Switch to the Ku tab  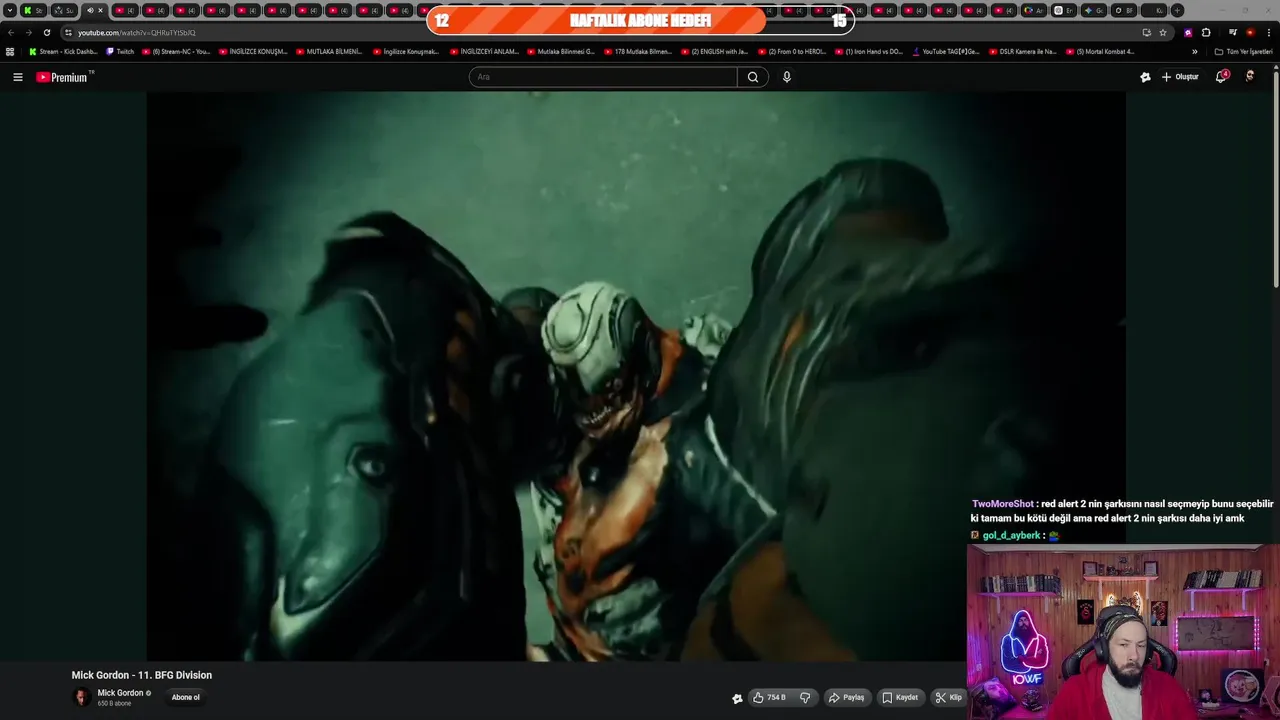pos(1154,10)
